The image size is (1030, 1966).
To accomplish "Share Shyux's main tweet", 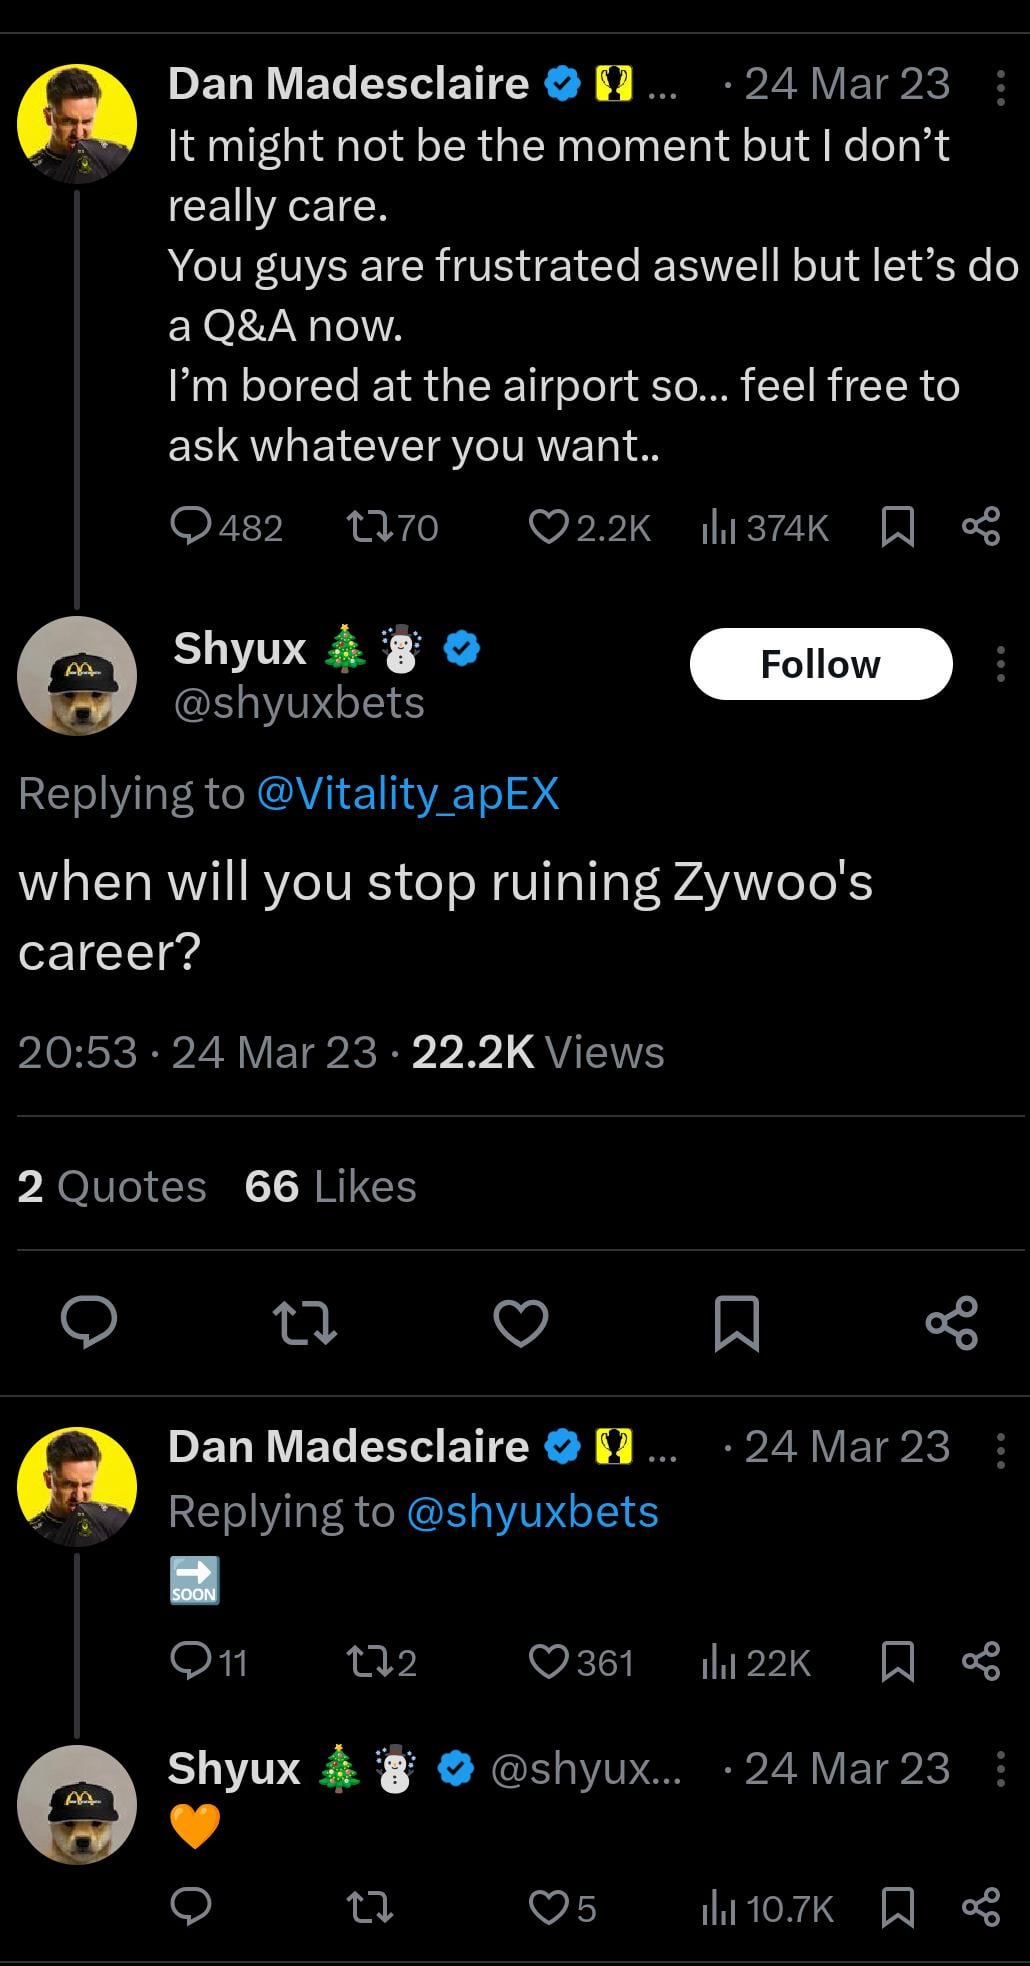I will tap(951, 1322).
